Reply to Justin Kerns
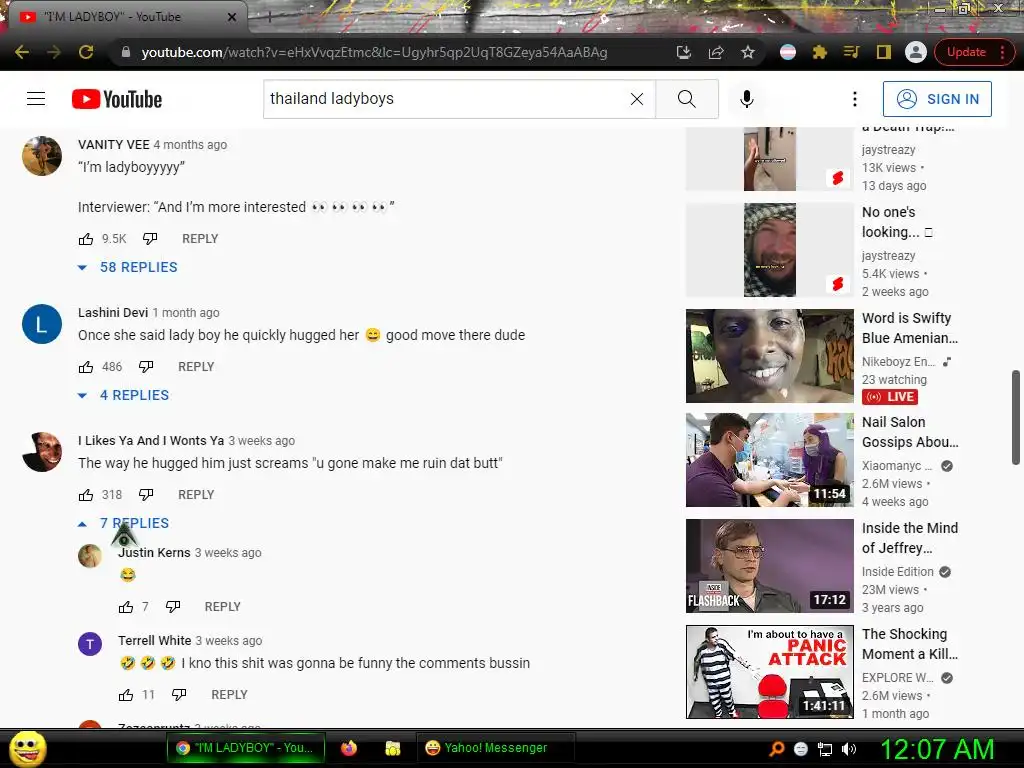This screenshot has width=1024, height=768. click(x=223, y=607)
